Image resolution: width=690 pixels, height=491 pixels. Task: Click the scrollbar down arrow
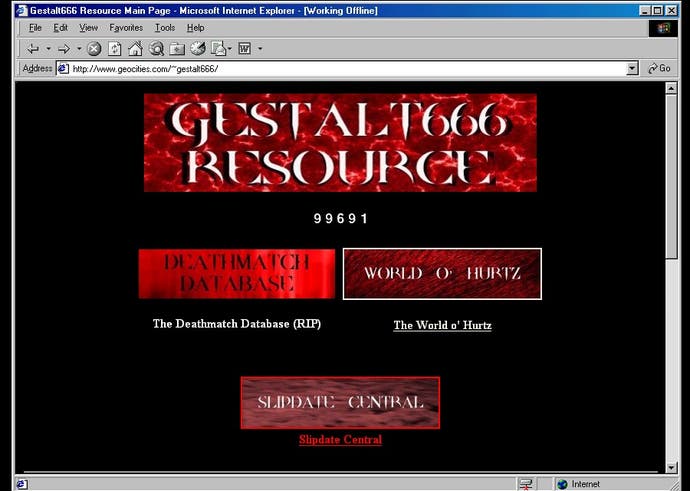point(671,467)
